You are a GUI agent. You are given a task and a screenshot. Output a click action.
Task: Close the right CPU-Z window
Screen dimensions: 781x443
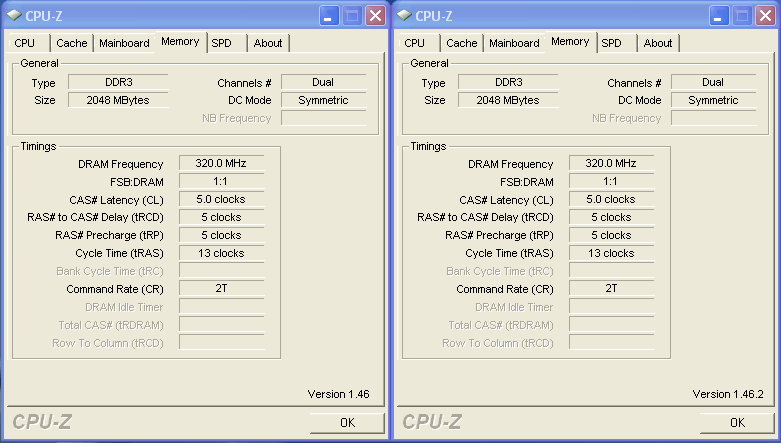[766, 16]
